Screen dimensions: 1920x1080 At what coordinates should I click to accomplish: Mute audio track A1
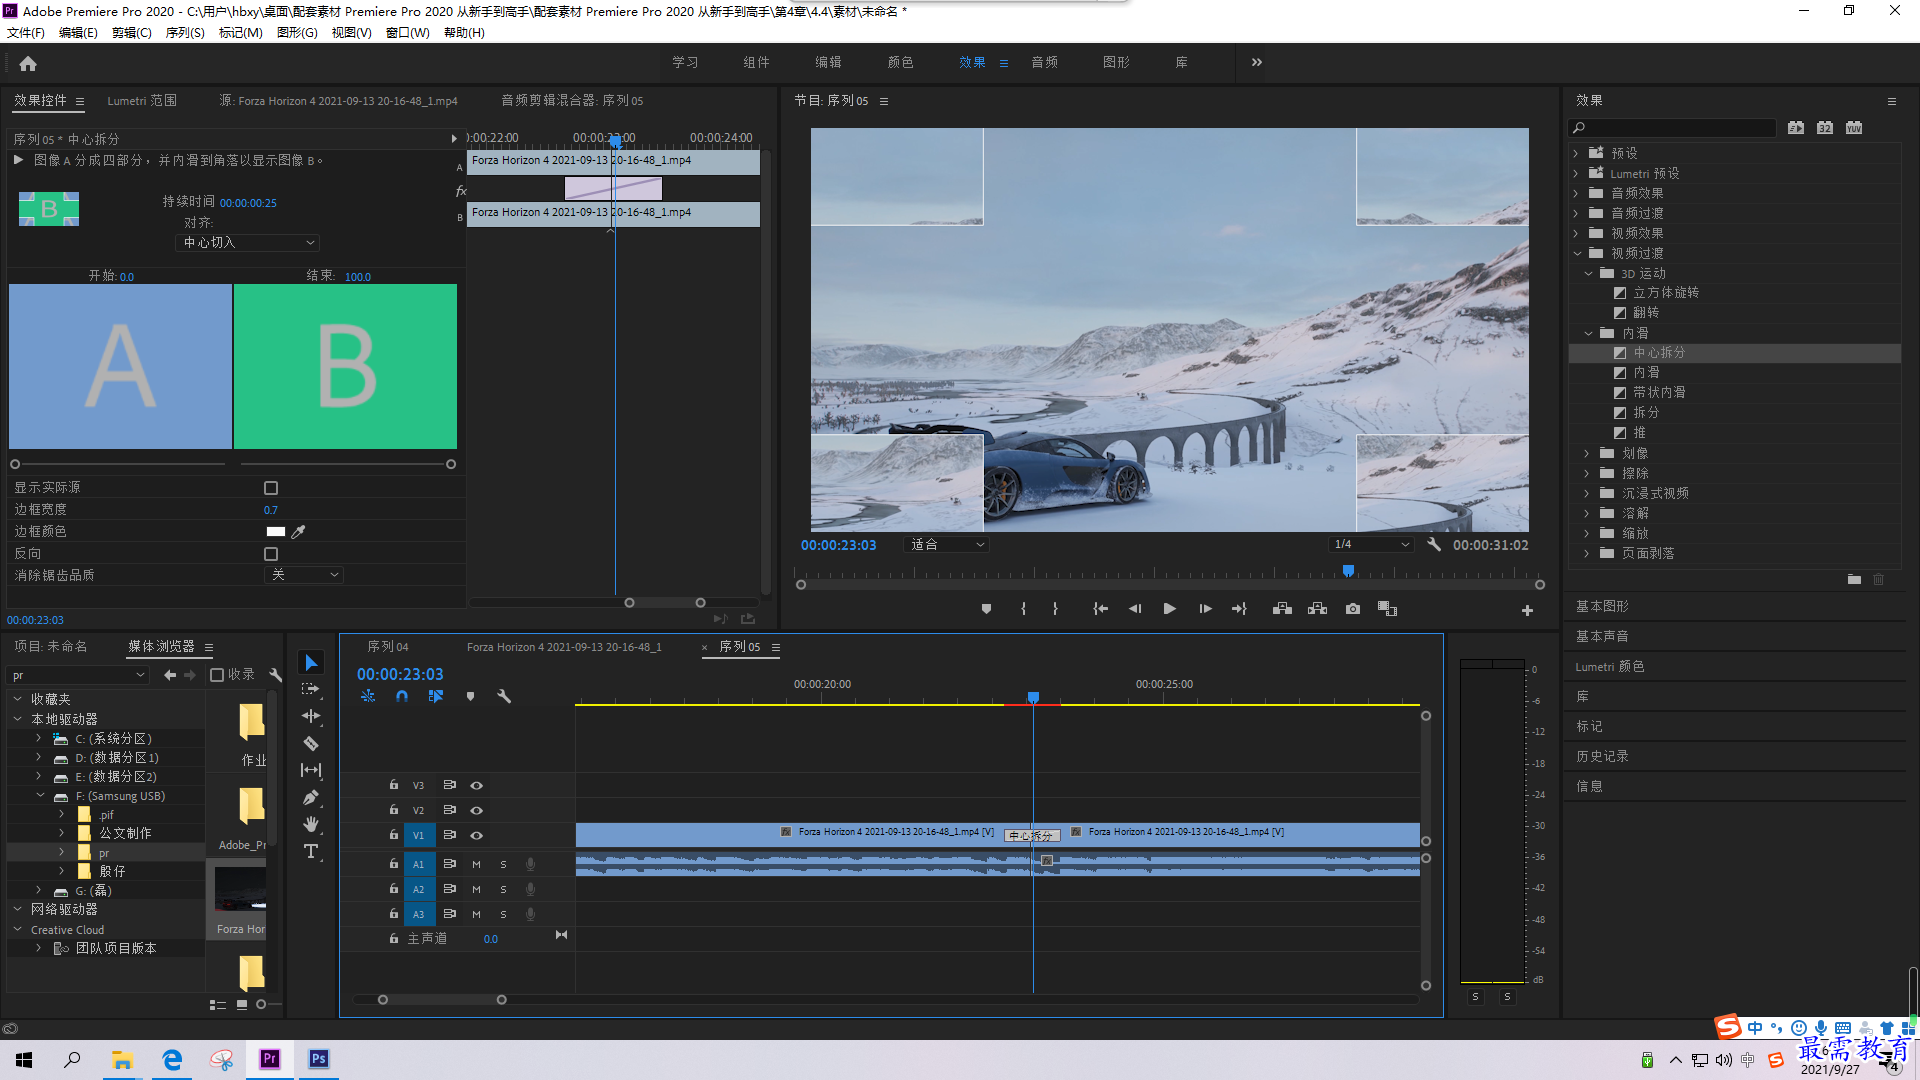pyautogui.click(x=477, y=864)
